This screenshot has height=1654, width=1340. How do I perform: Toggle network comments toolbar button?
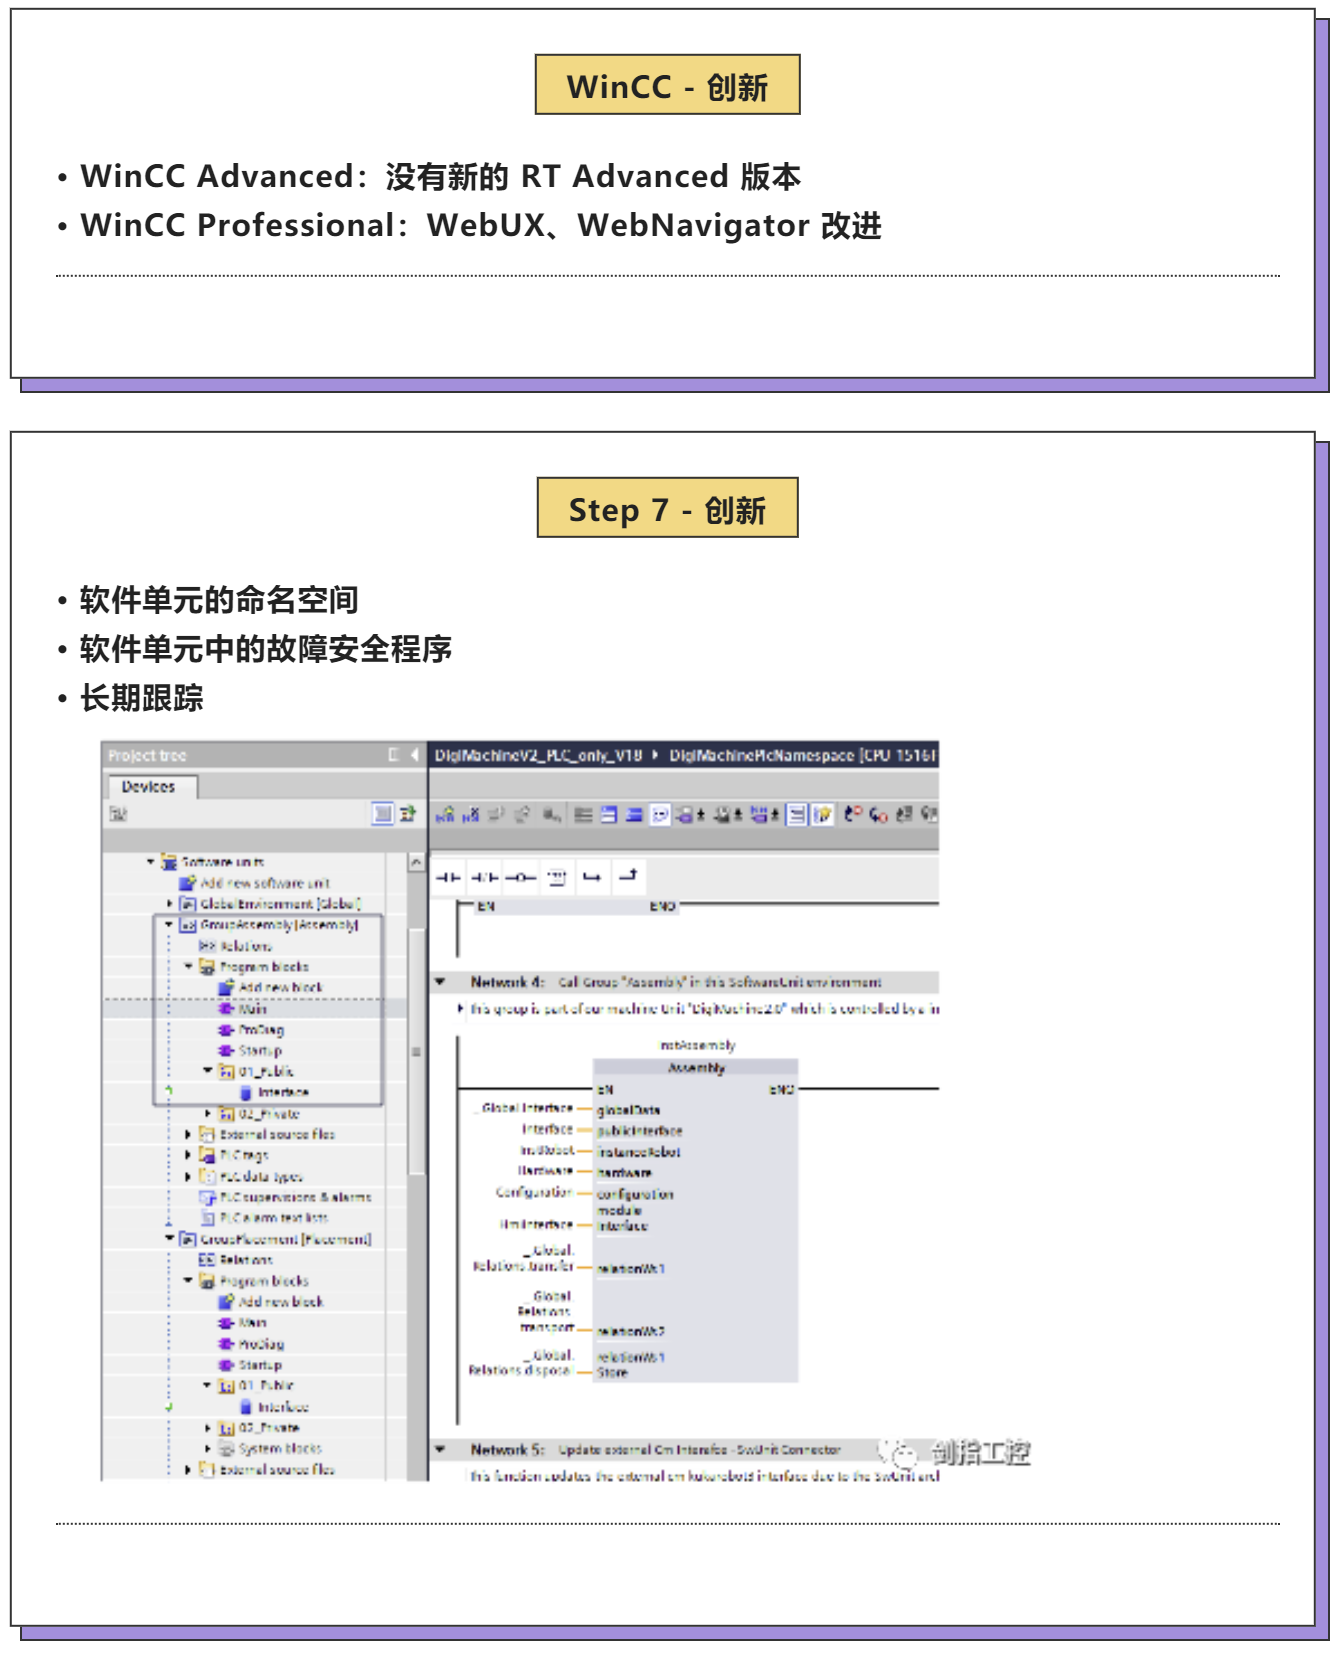(x=797, y=815)
